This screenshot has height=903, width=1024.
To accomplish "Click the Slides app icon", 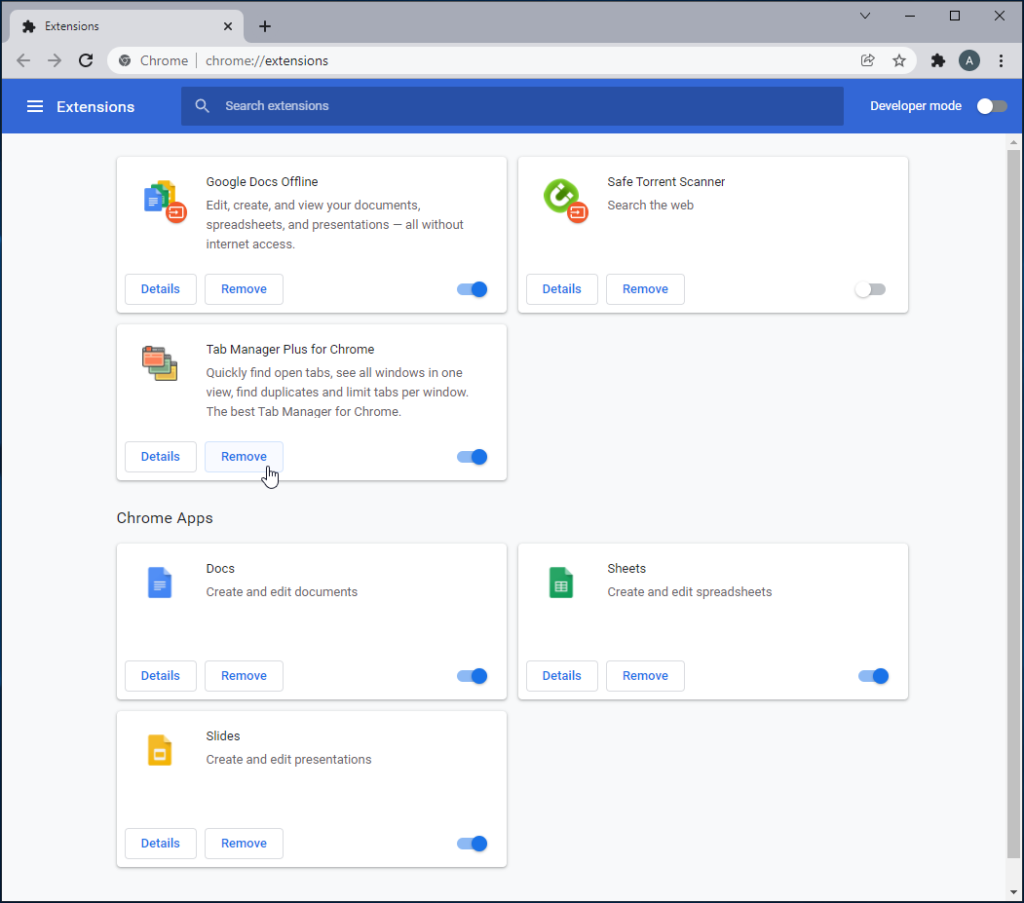I will pyautogui.click(x=160, y=749).
